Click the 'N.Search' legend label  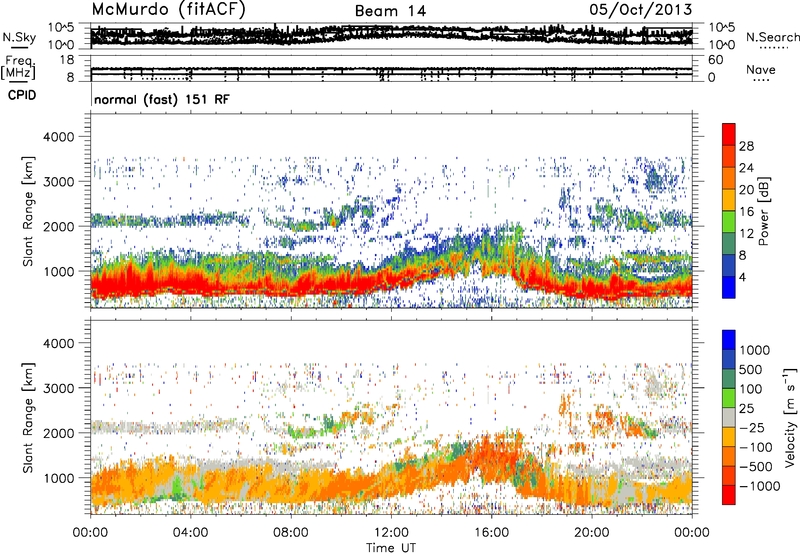tap(772, 37)
